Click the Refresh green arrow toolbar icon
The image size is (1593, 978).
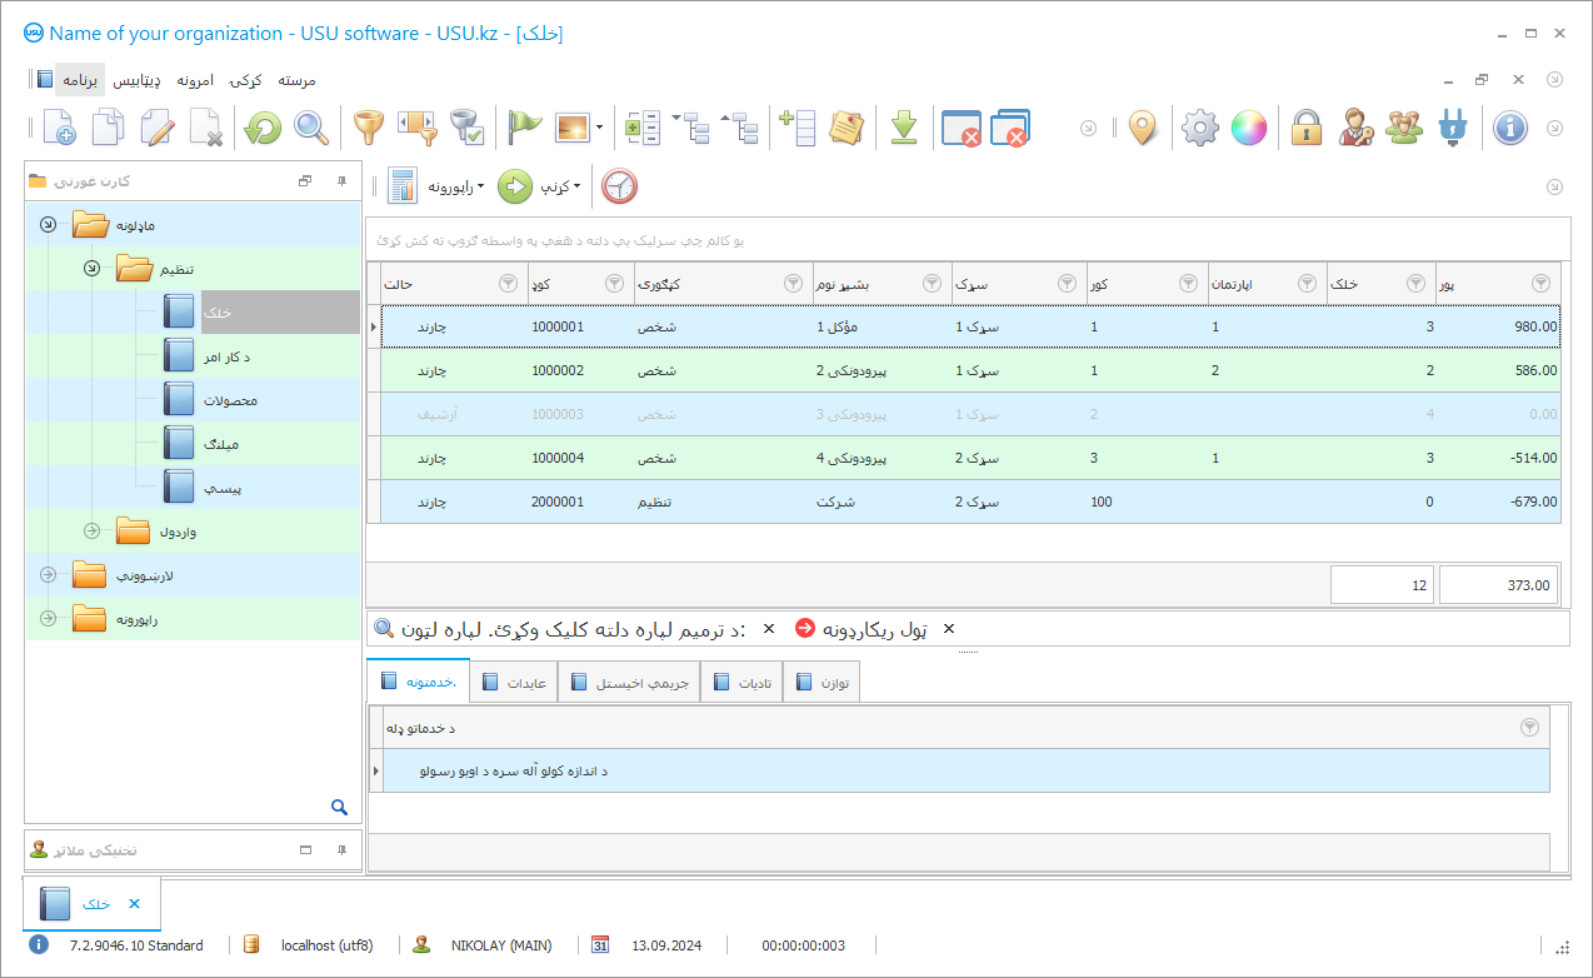(263, 128)
